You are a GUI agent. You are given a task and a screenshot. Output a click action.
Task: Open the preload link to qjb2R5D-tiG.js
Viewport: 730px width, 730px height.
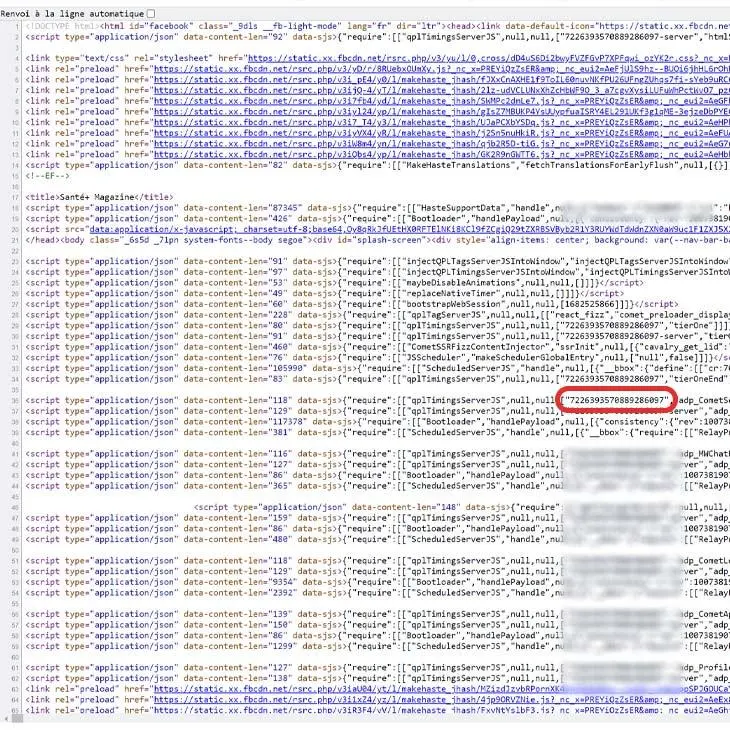tap(441, 144)
